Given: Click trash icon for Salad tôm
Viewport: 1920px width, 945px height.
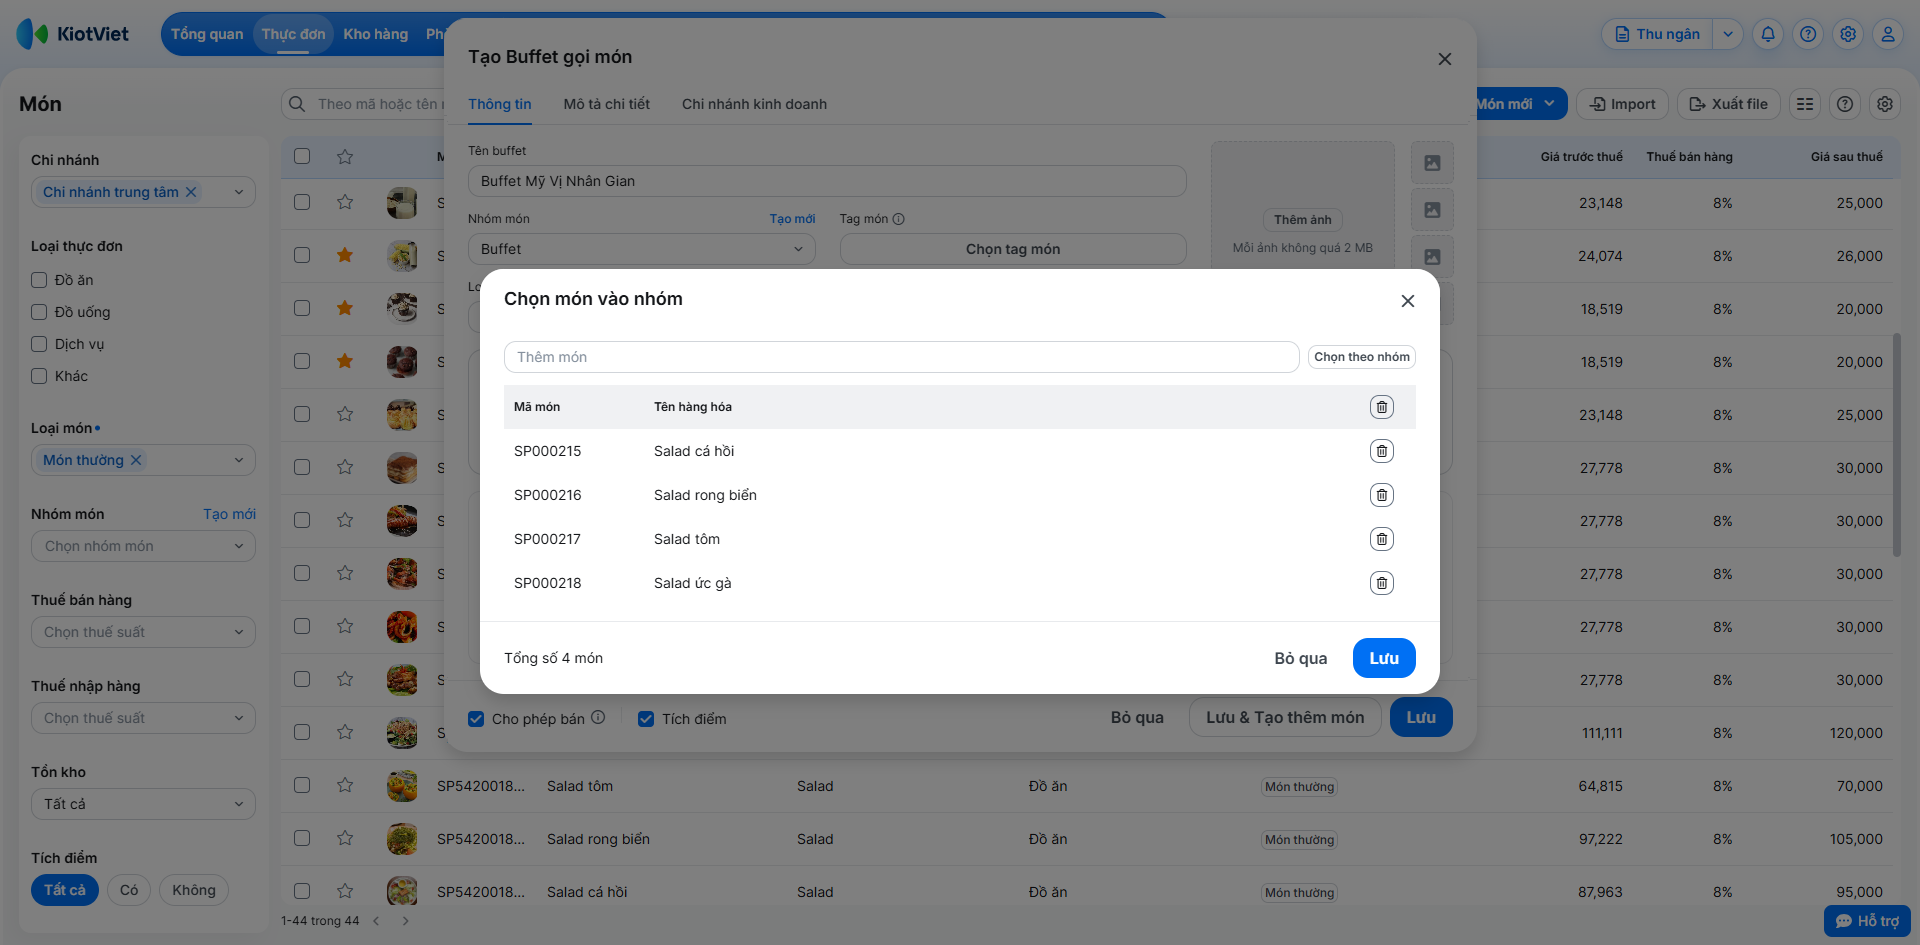Looking at the screenshot, I should coord(1381,539).
